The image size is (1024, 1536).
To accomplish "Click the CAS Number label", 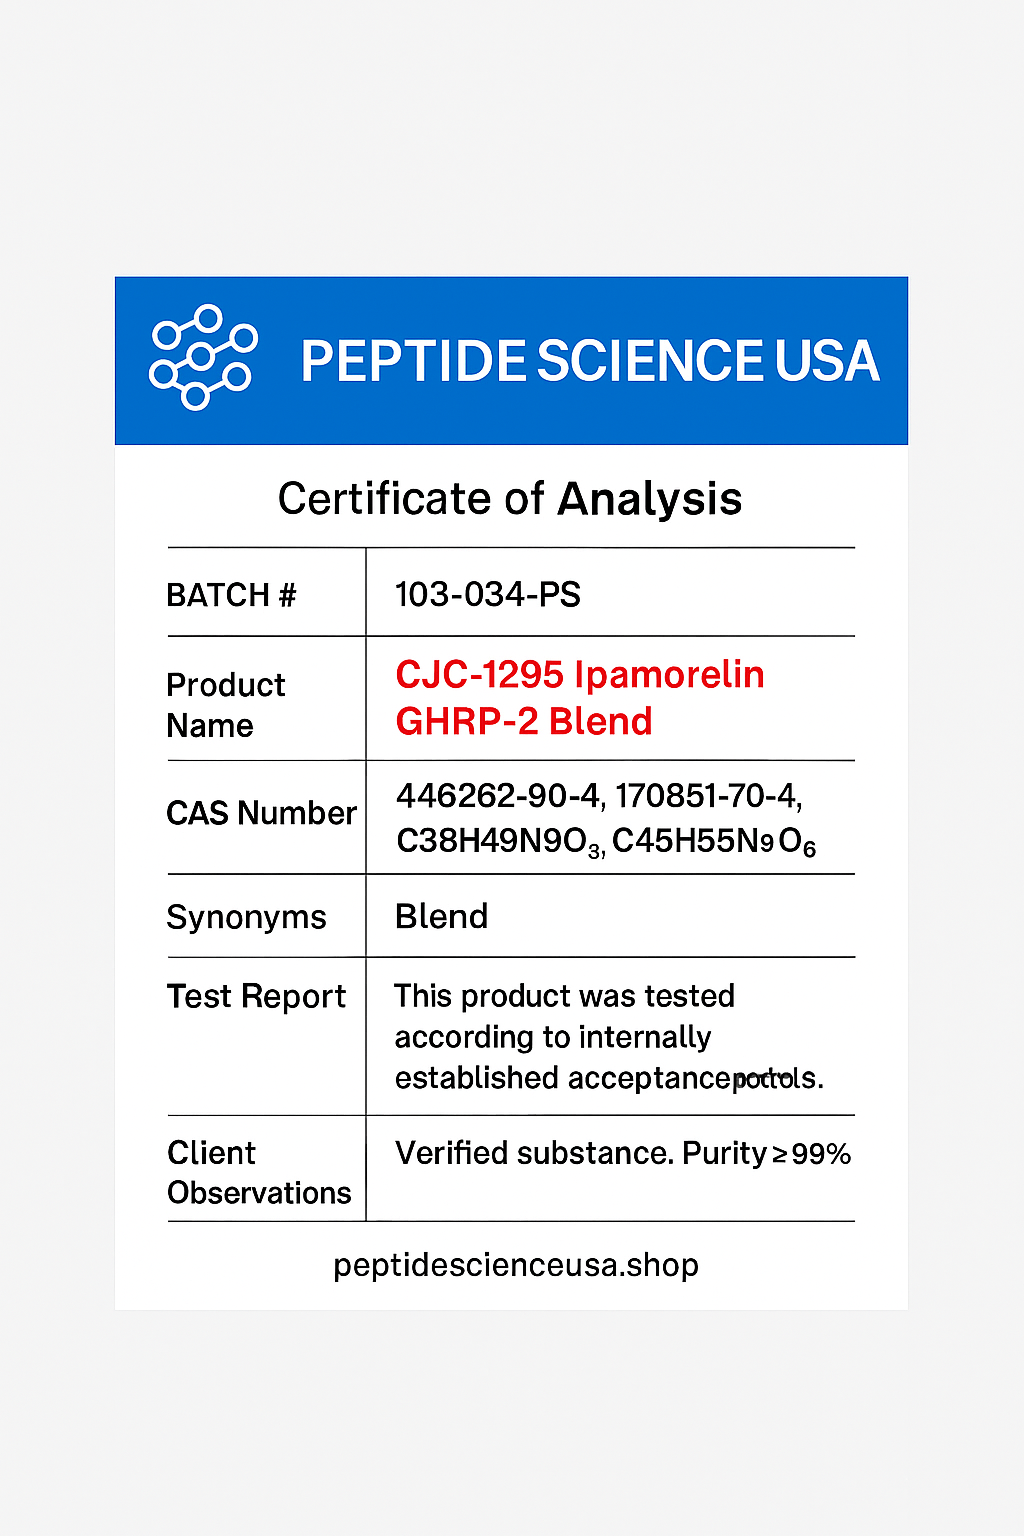I will 262,813.
